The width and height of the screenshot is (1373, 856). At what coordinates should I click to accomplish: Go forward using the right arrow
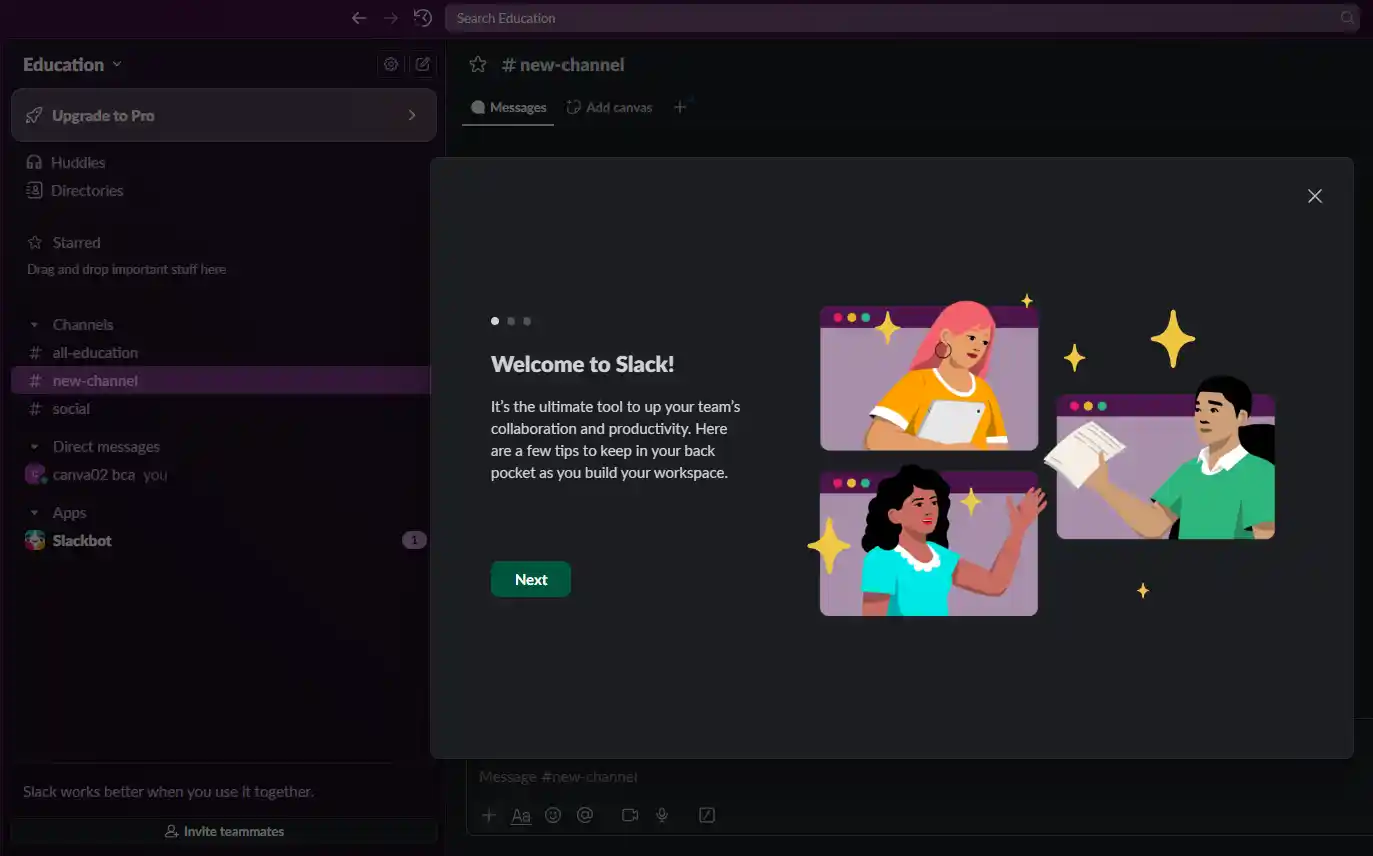[391, 18]
